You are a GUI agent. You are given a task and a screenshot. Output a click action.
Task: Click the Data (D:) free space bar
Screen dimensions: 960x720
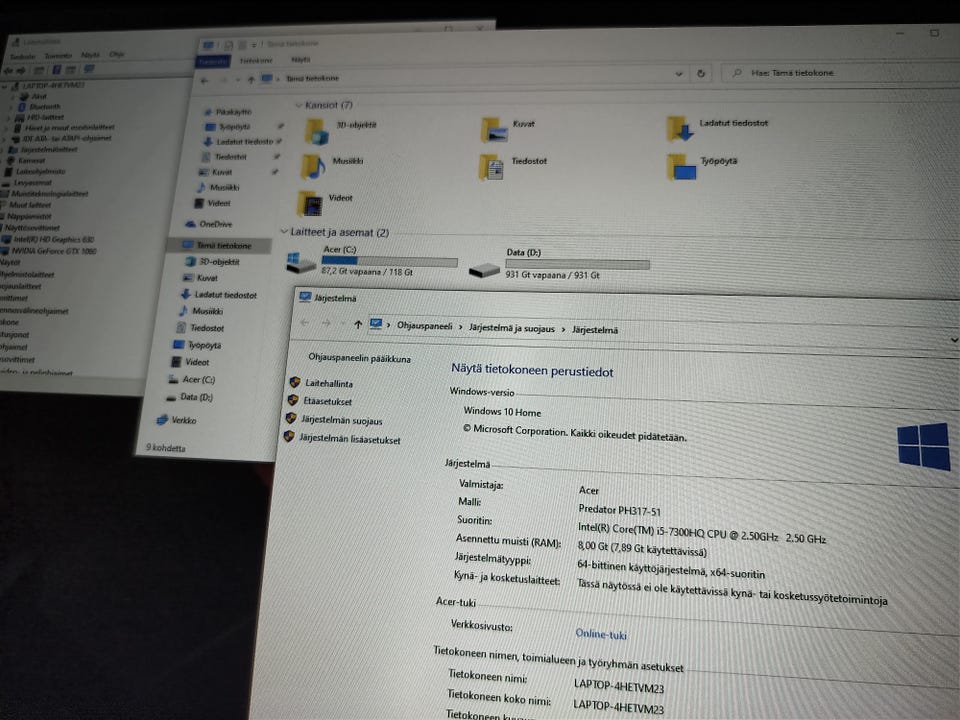point(577,264)
